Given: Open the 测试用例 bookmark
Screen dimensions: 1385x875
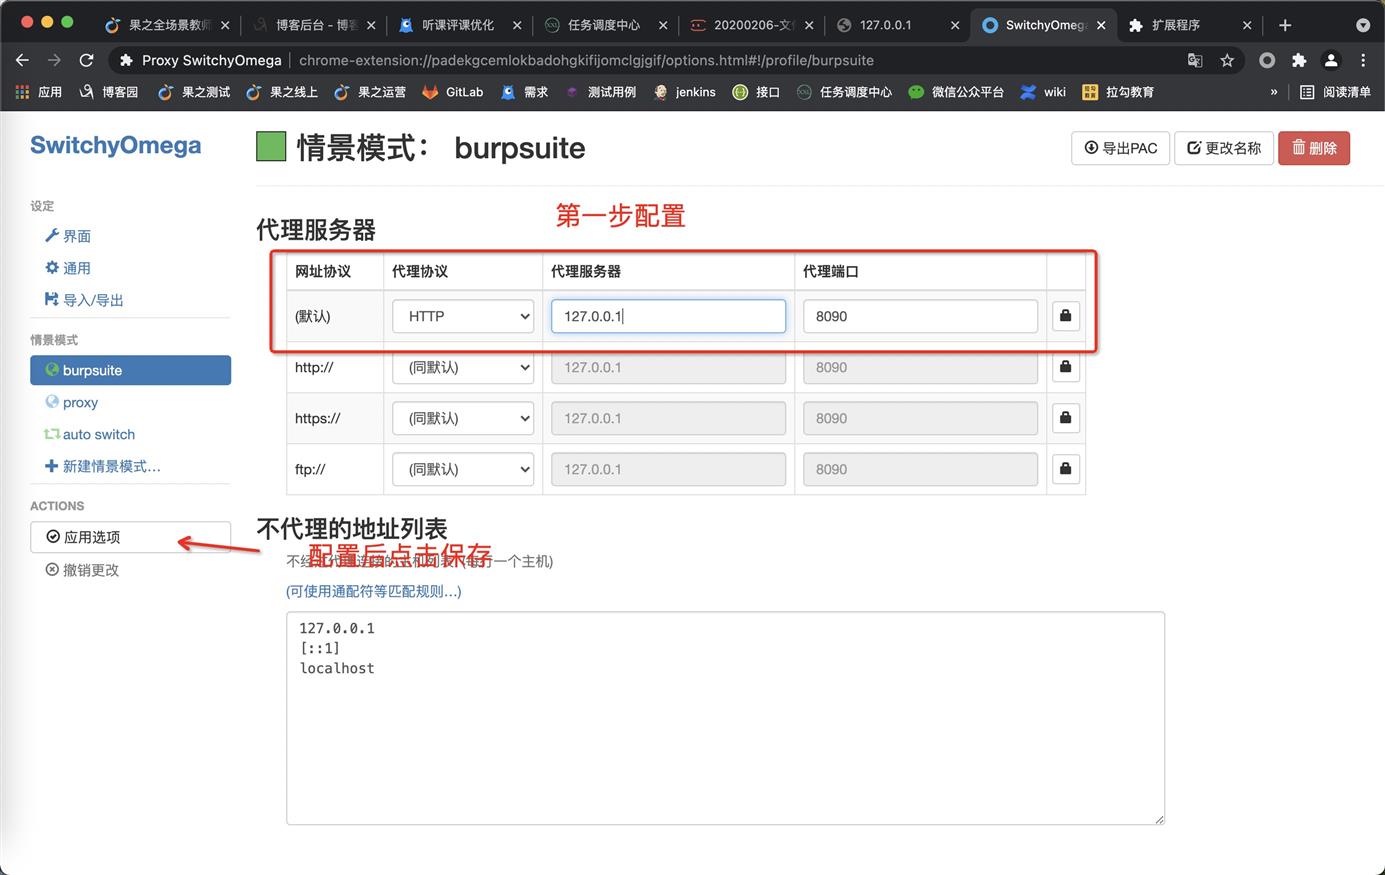Looking at the screenshot, I should point(601,92).
